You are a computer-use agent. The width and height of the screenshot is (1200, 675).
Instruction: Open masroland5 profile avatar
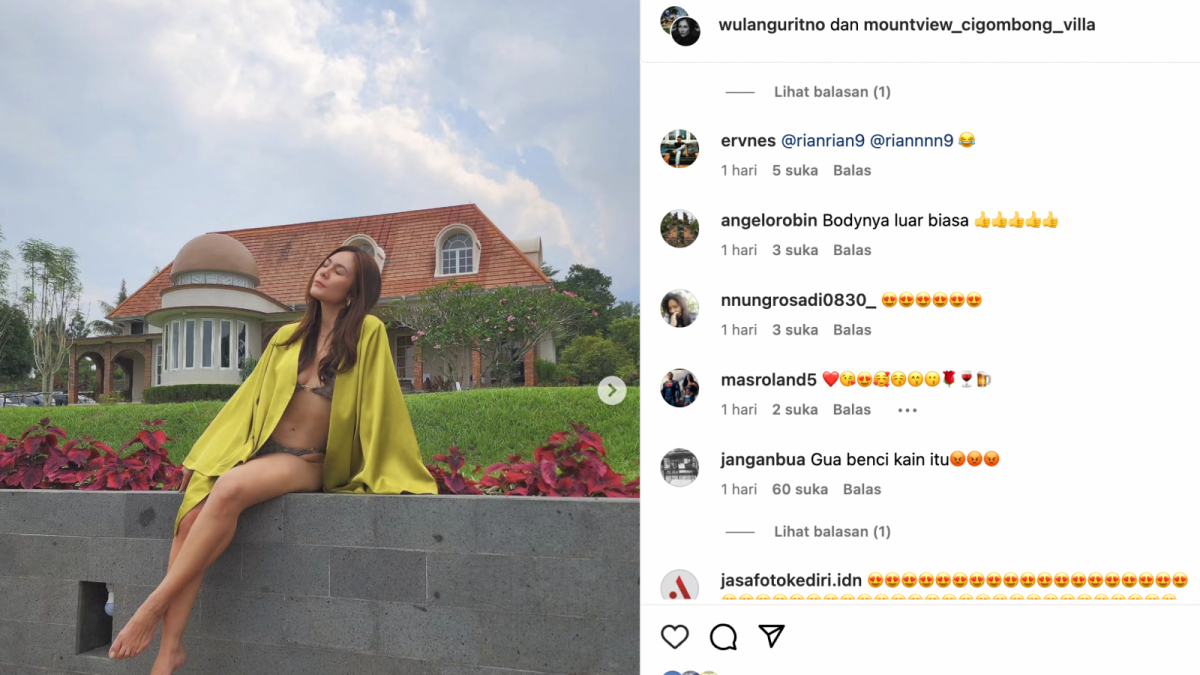pos(679,388)
